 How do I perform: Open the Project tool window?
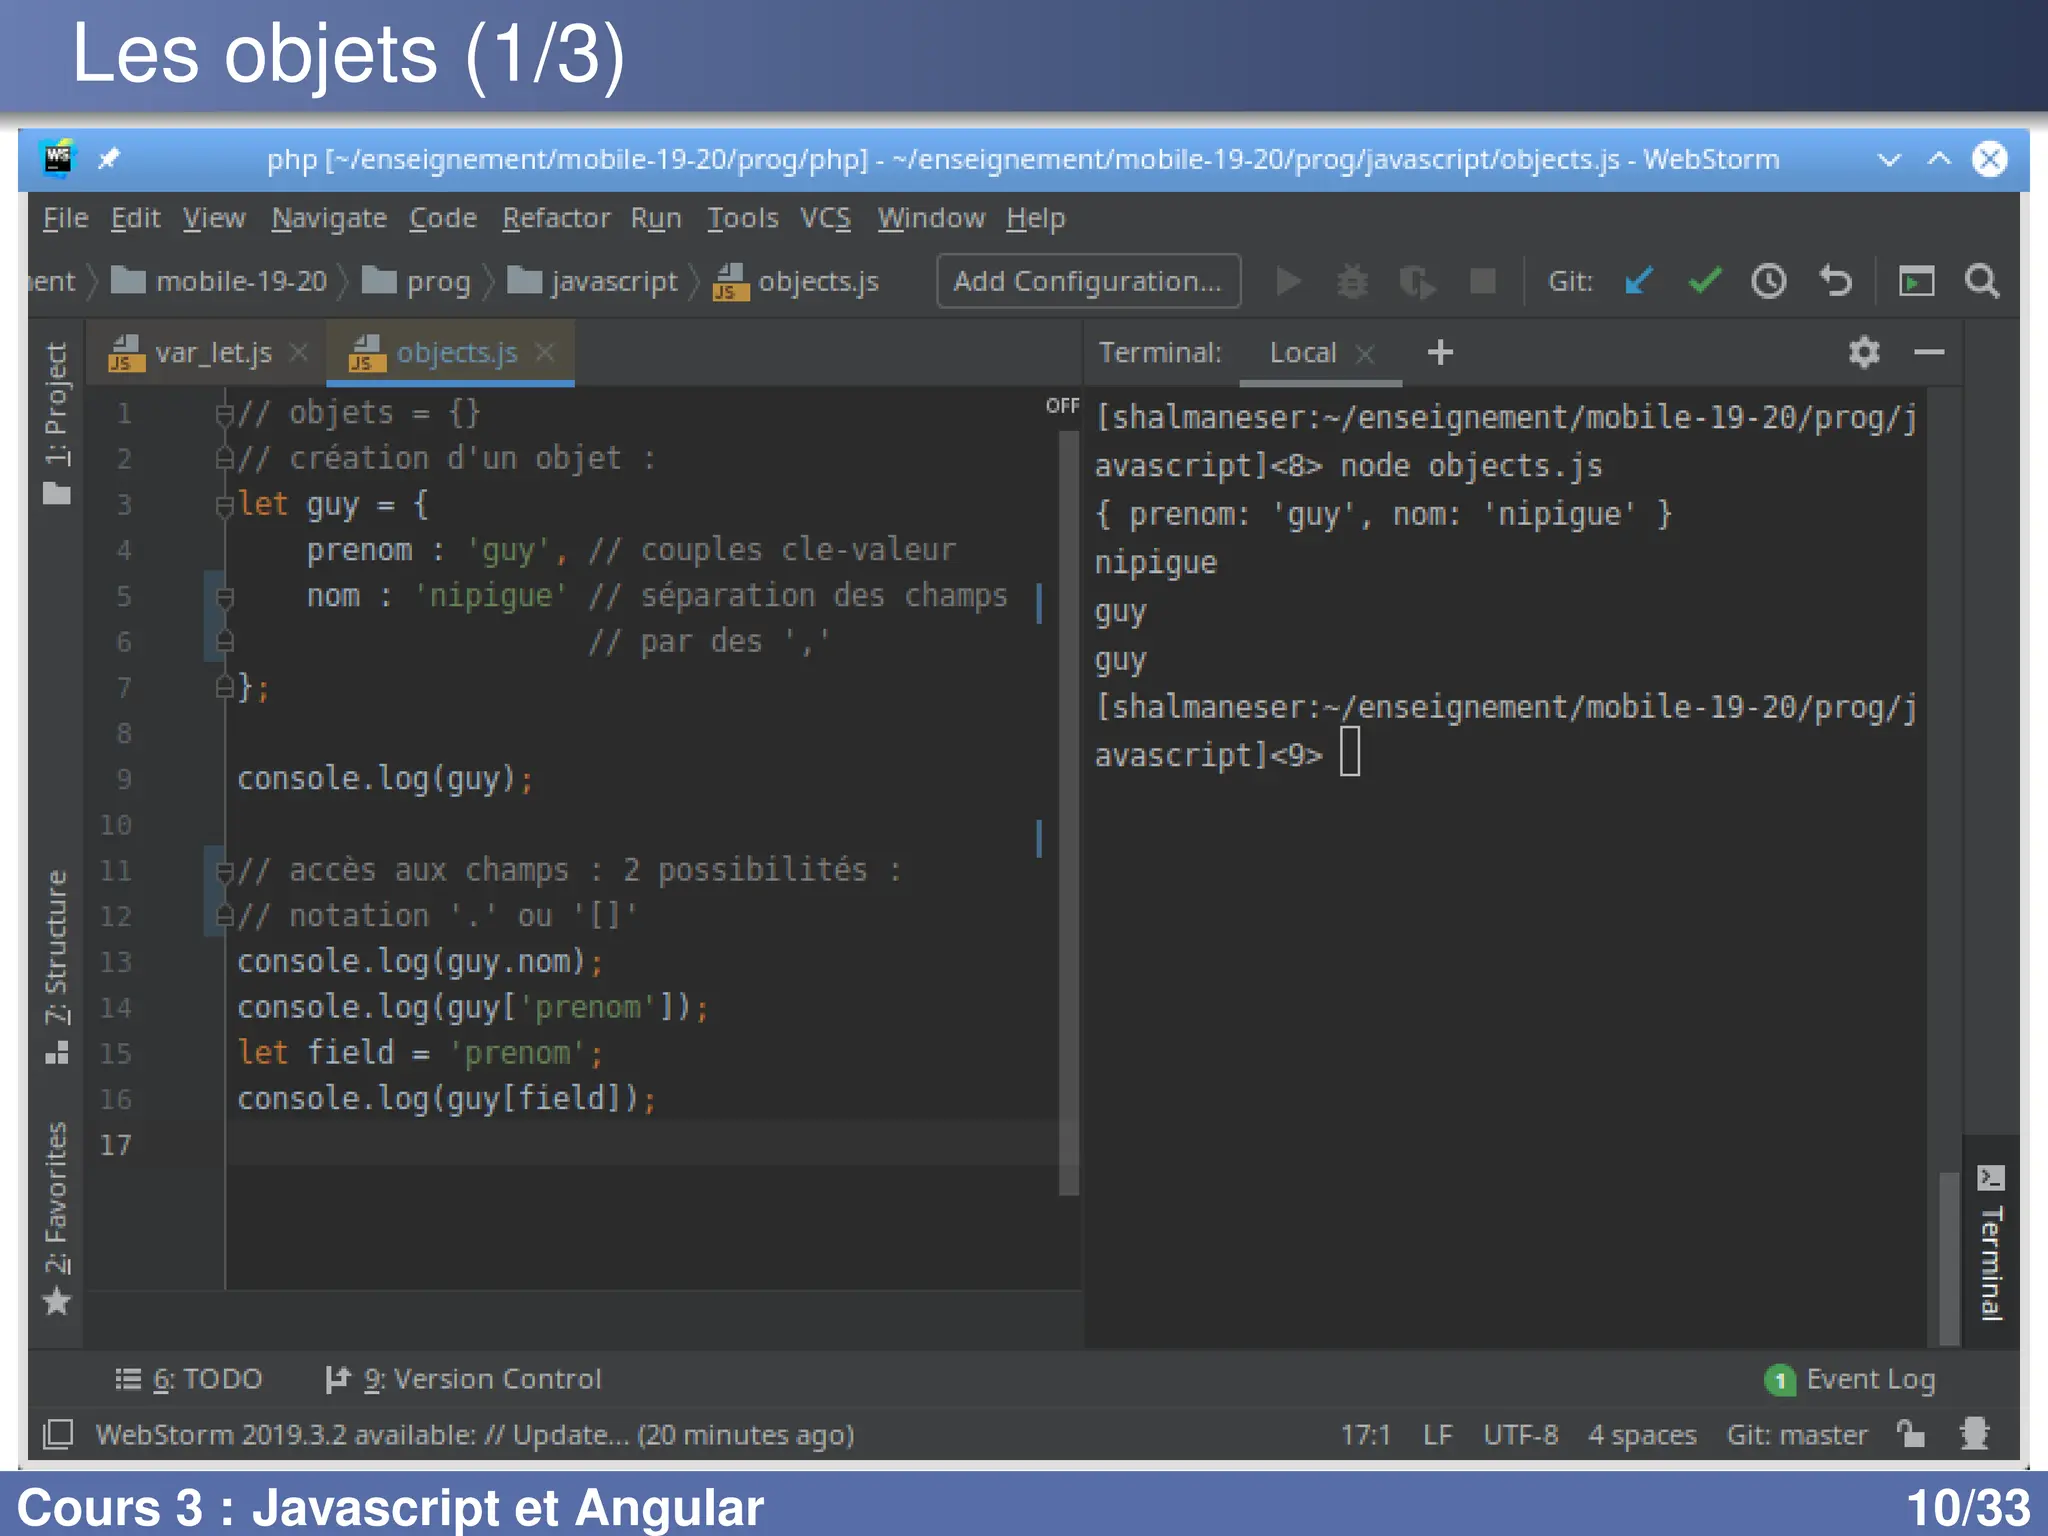tap(57, 423)
